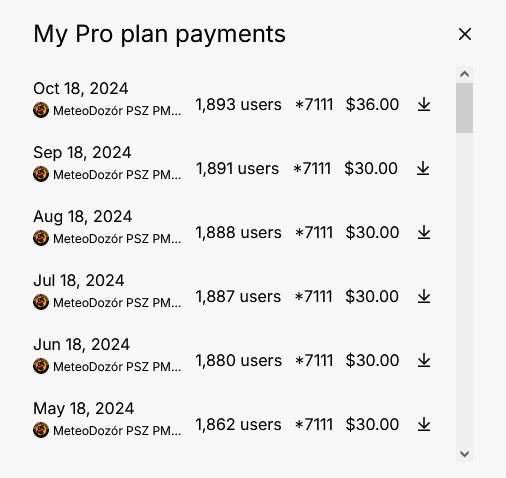The height and width of the screenshot is (478, 506).
Task: Click MeteoDozór workspace name under Jul 18
Action: click(117, 303)
